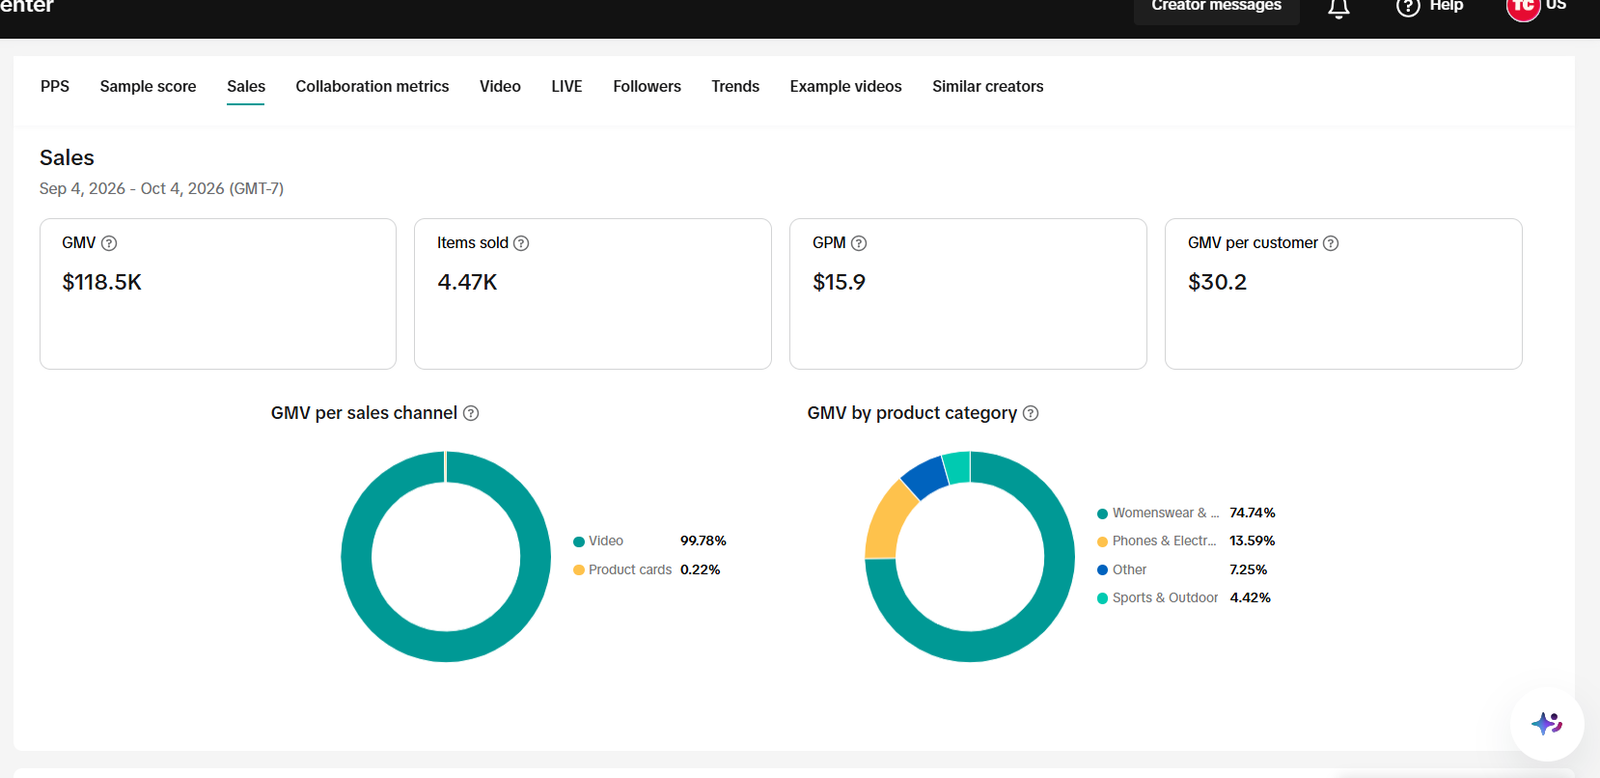Image resolution: width=1600 pixels, height=778 pixels.
Task: Click the Sports & Outdoor legend color dot
Action: click(x=1102, y=598)
